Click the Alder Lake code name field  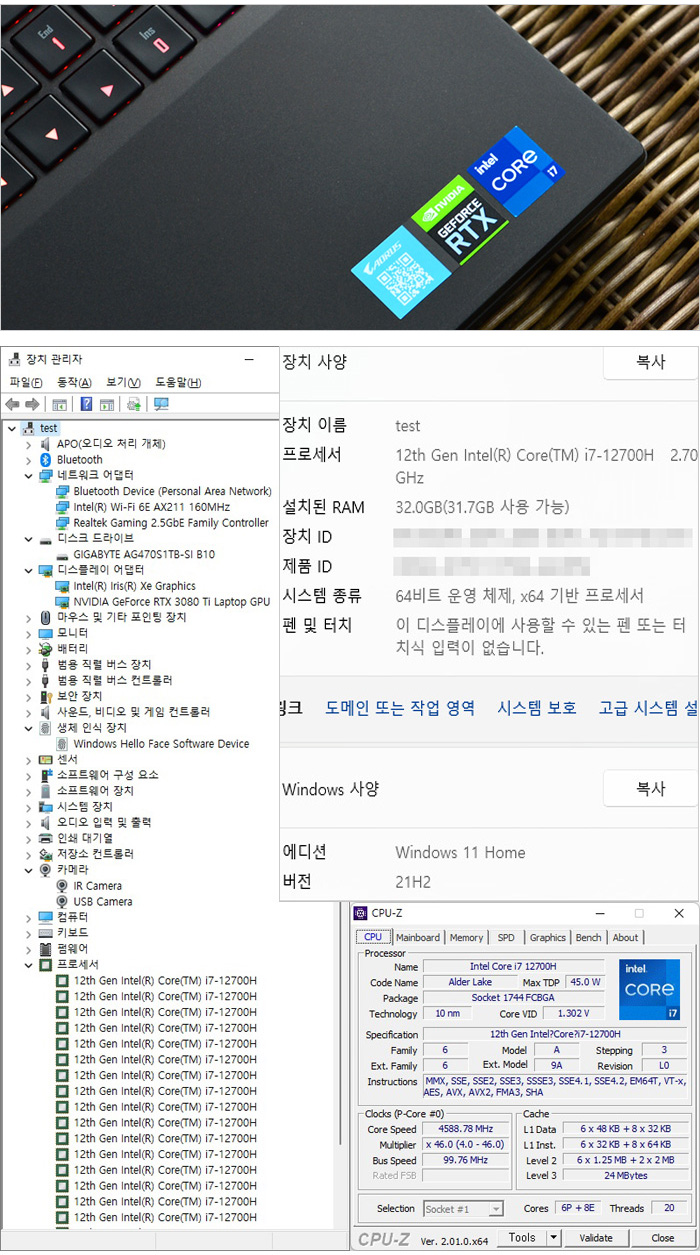470,982
